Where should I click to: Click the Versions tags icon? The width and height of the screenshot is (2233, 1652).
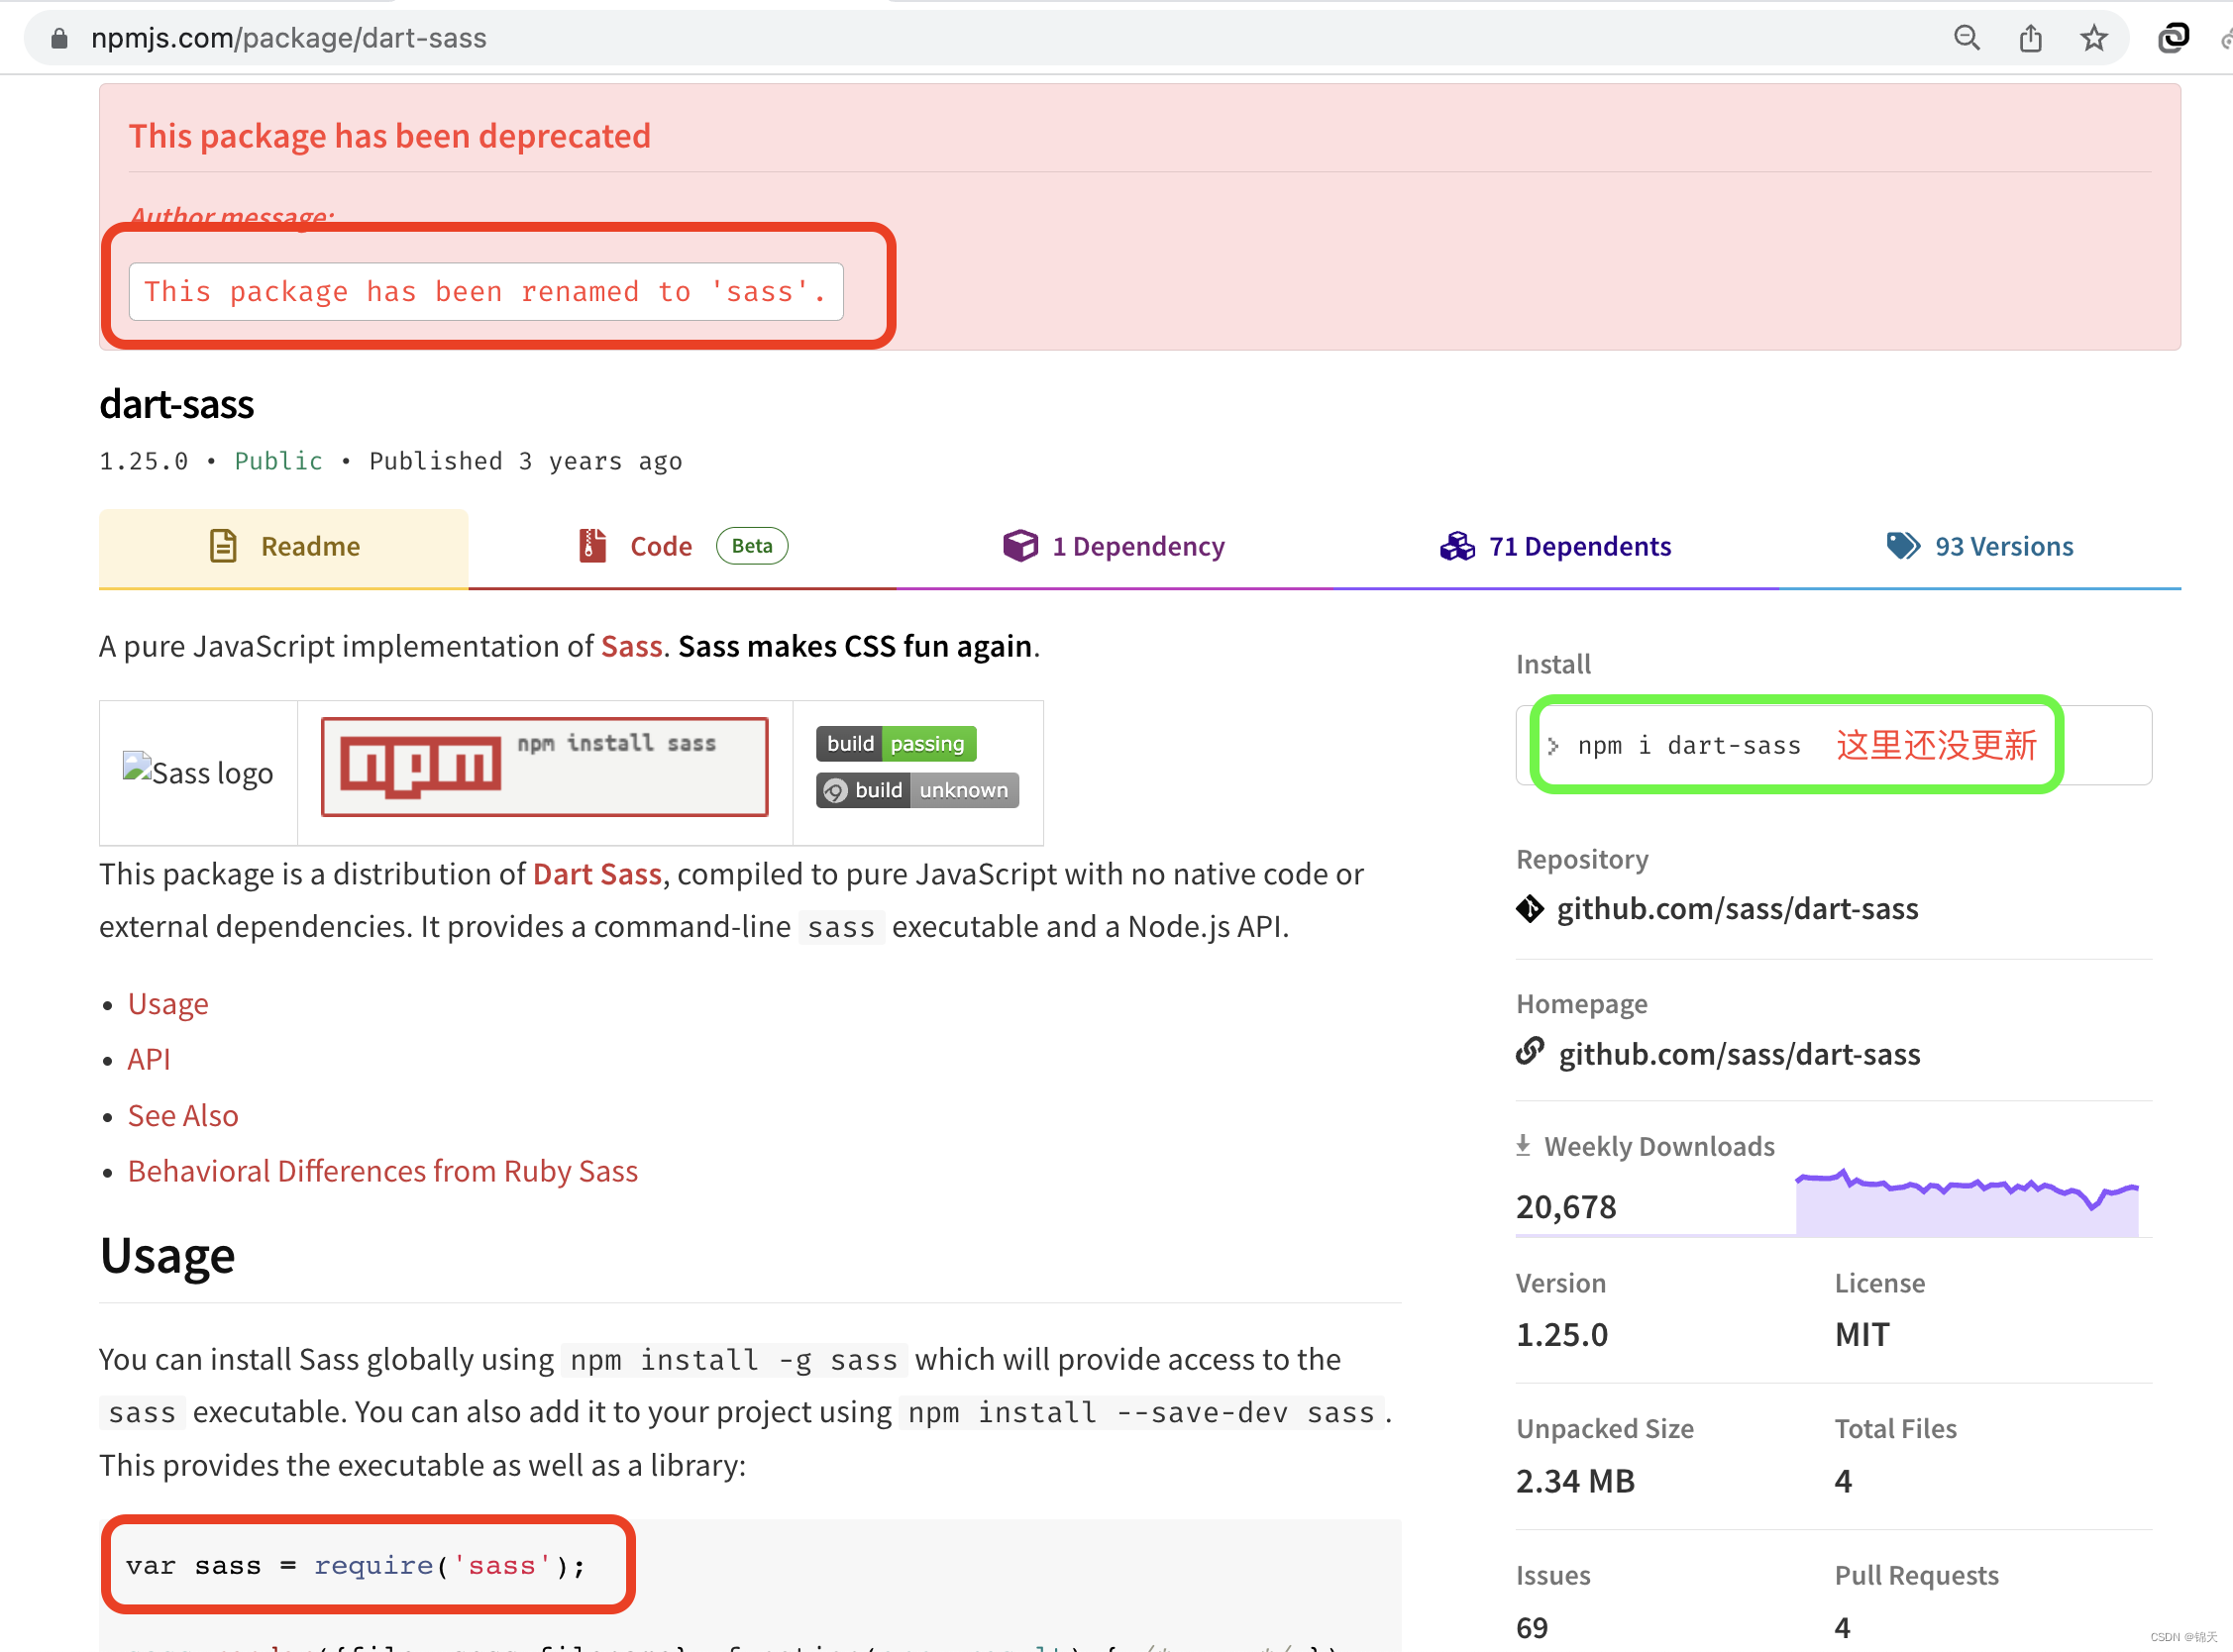tap(1903, 546)
